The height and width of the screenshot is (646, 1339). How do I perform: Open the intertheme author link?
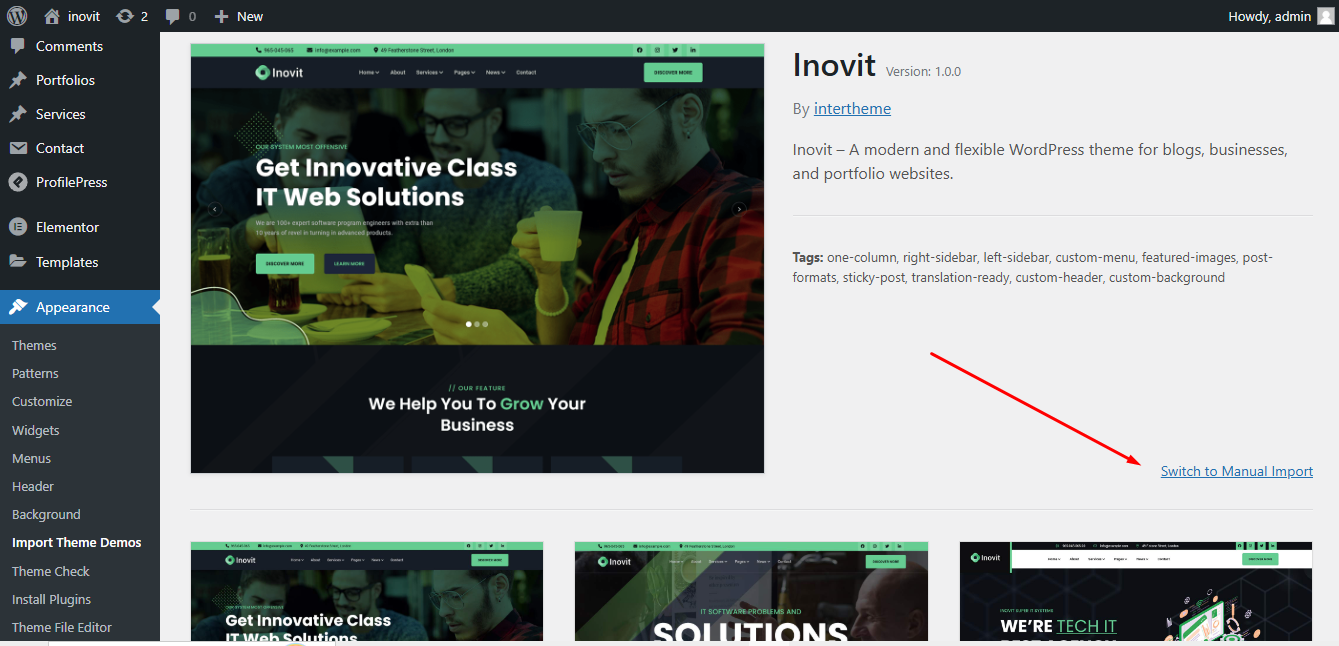pyautogui.click(x=852, y=108)
